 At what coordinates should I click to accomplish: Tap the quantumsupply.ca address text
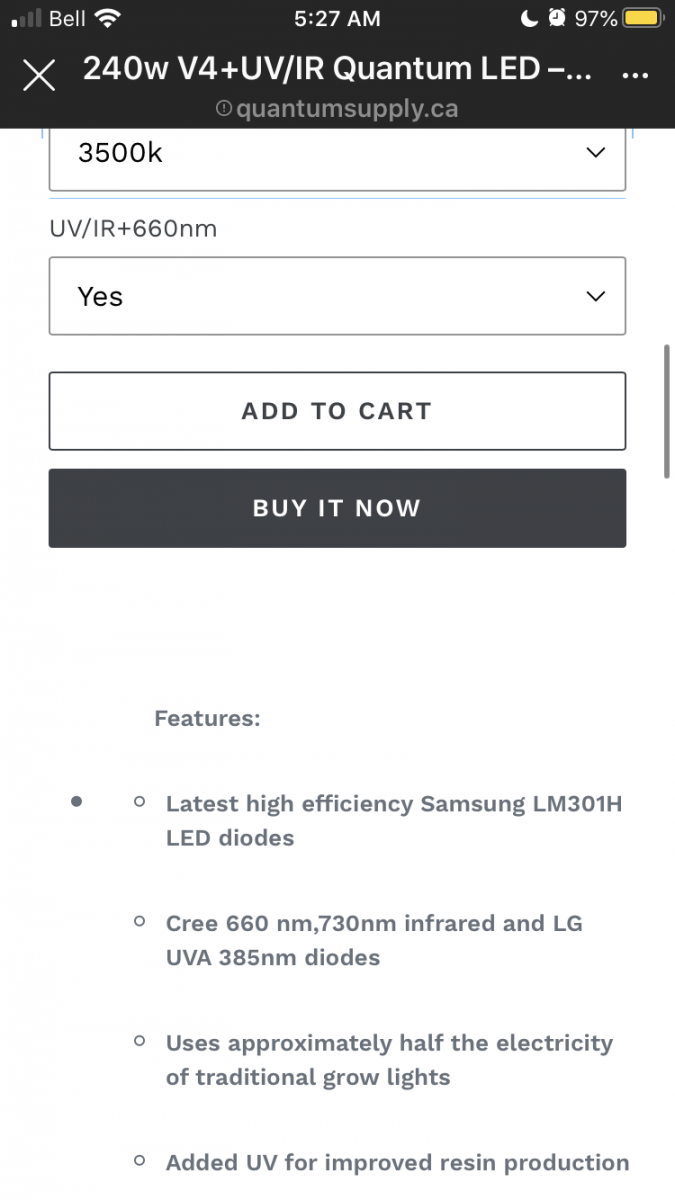click(x=346, y=108)
